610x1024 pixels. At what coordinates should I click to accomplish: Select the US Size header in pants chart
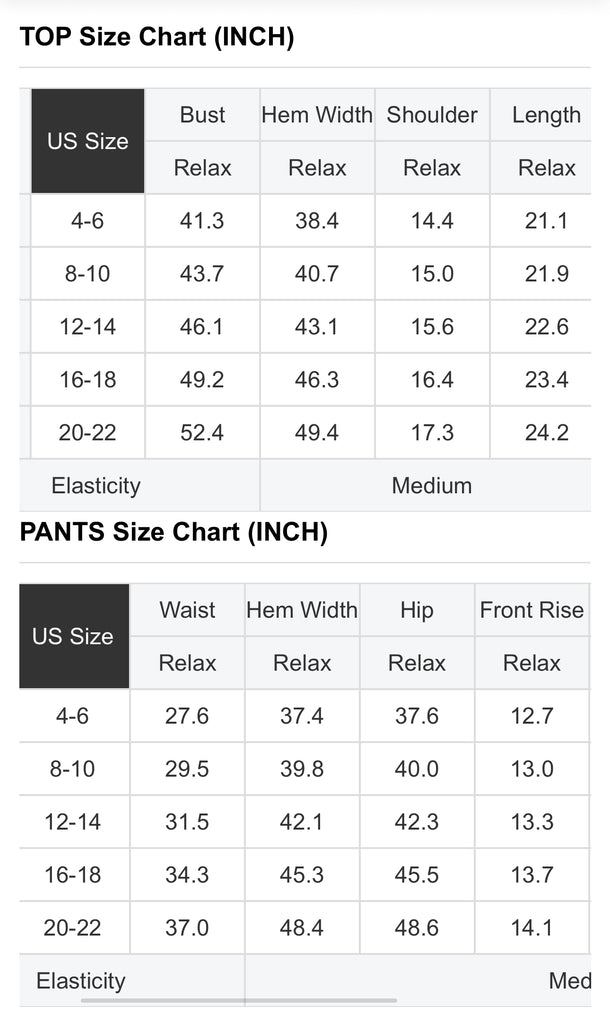(x=74, y=636)
